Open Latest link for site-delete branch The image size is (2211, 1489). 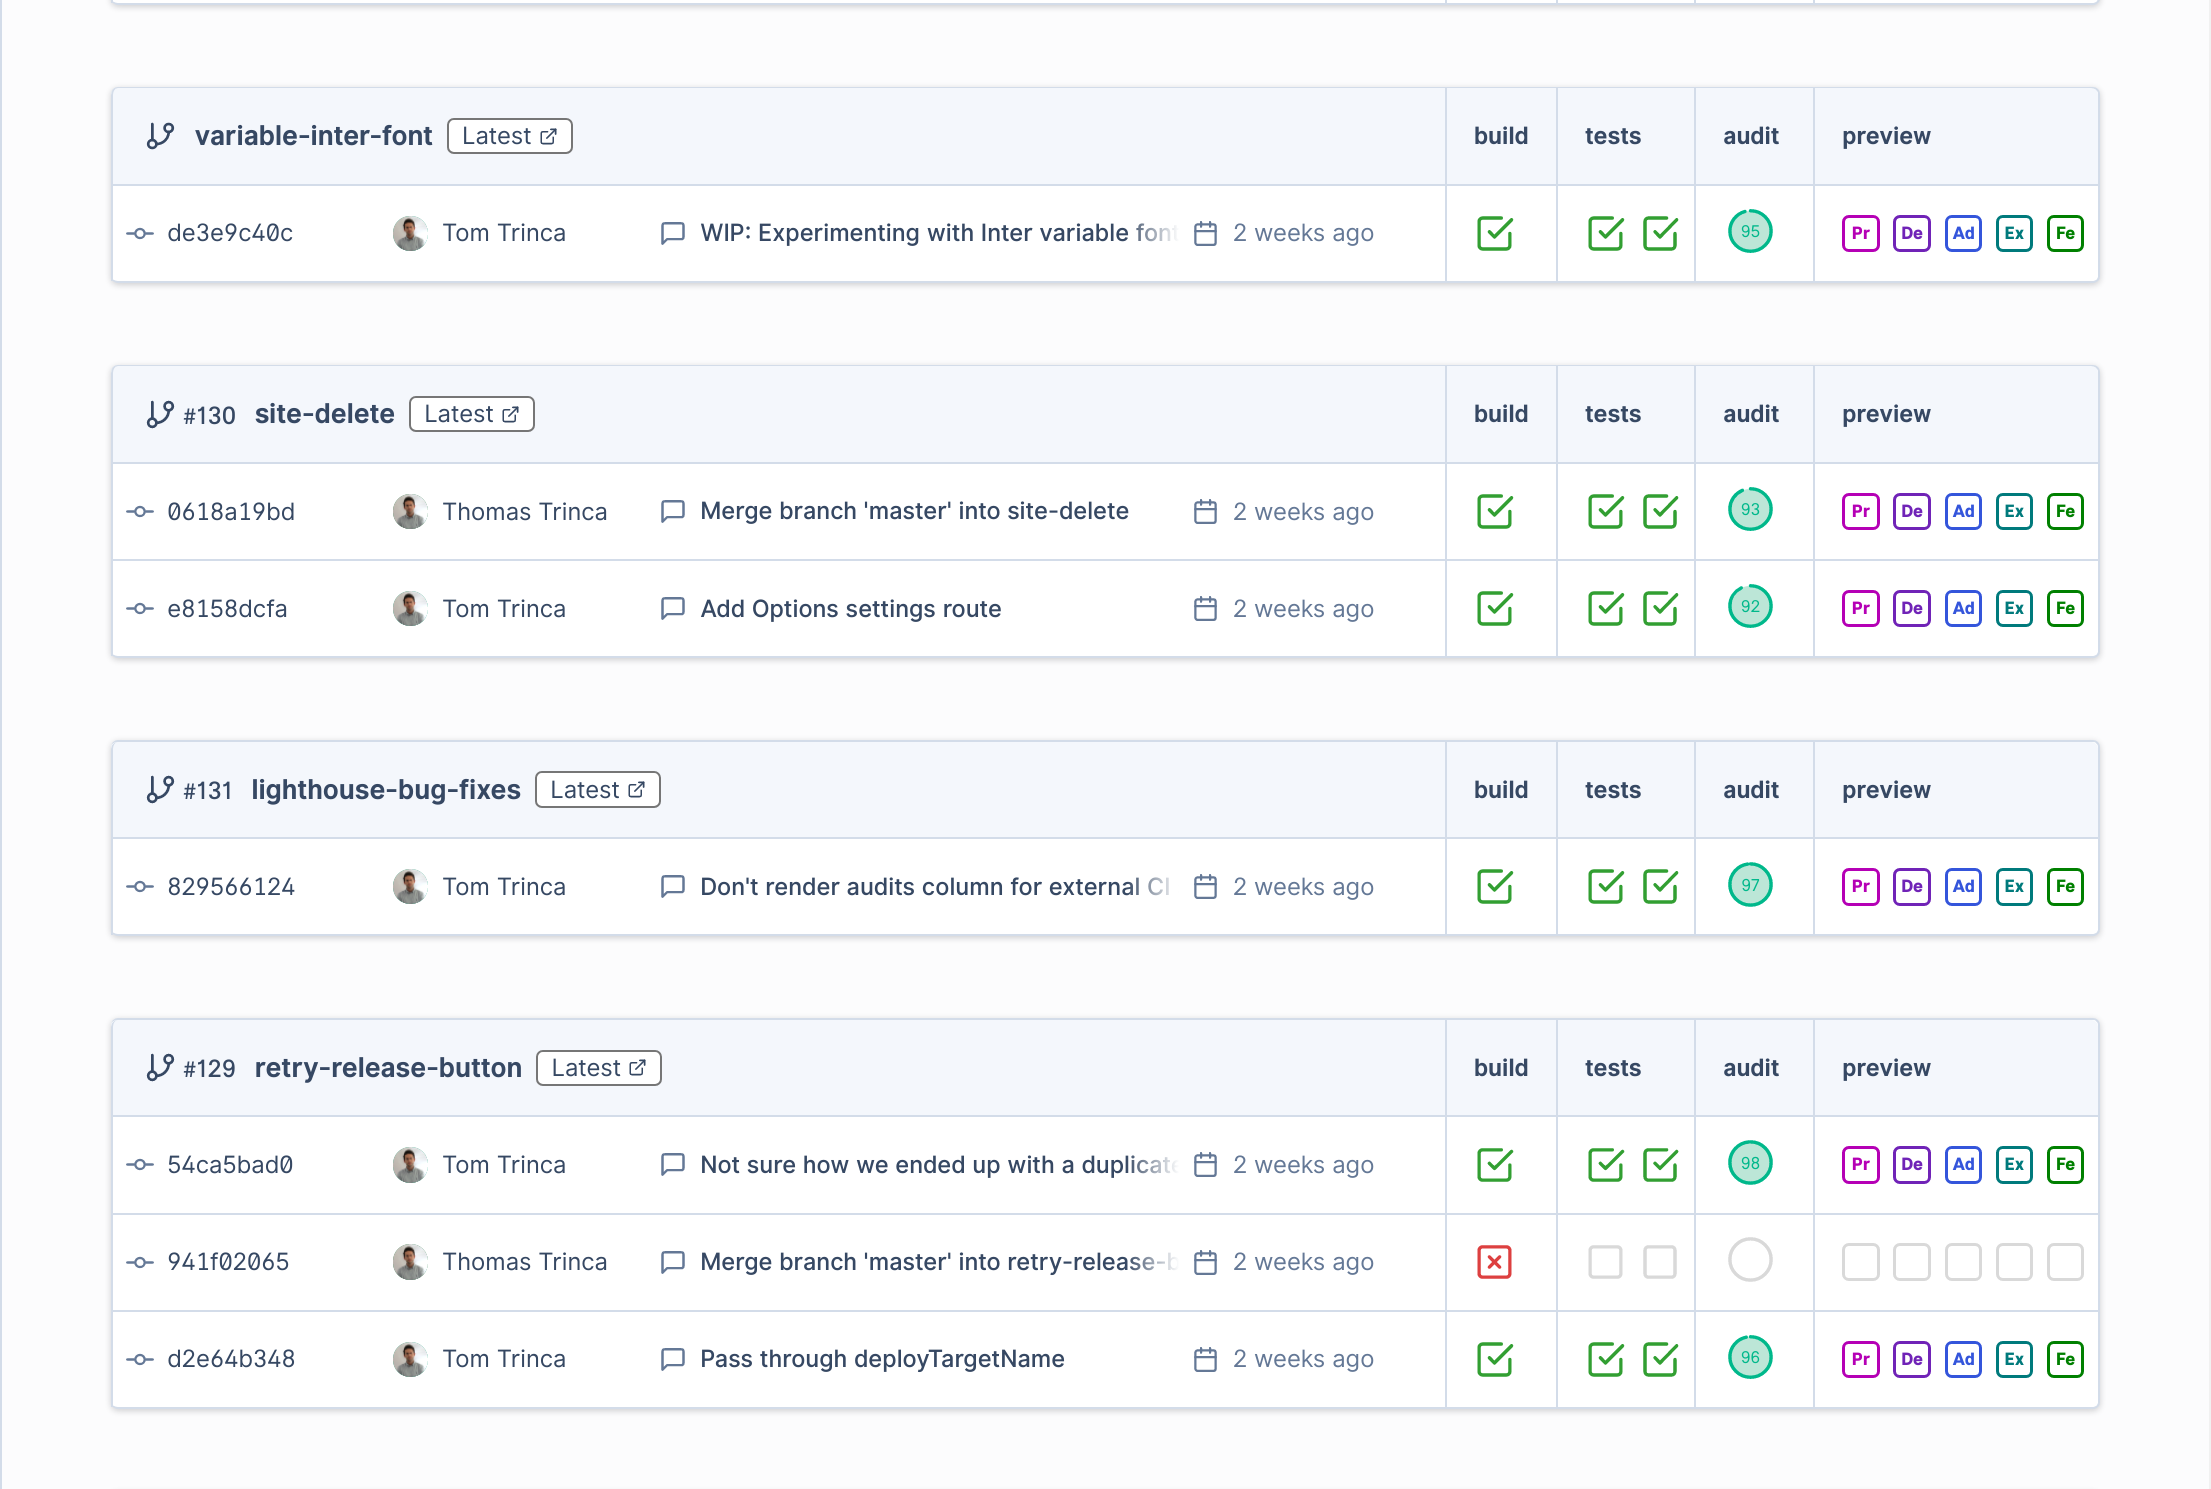coord(471,414)
